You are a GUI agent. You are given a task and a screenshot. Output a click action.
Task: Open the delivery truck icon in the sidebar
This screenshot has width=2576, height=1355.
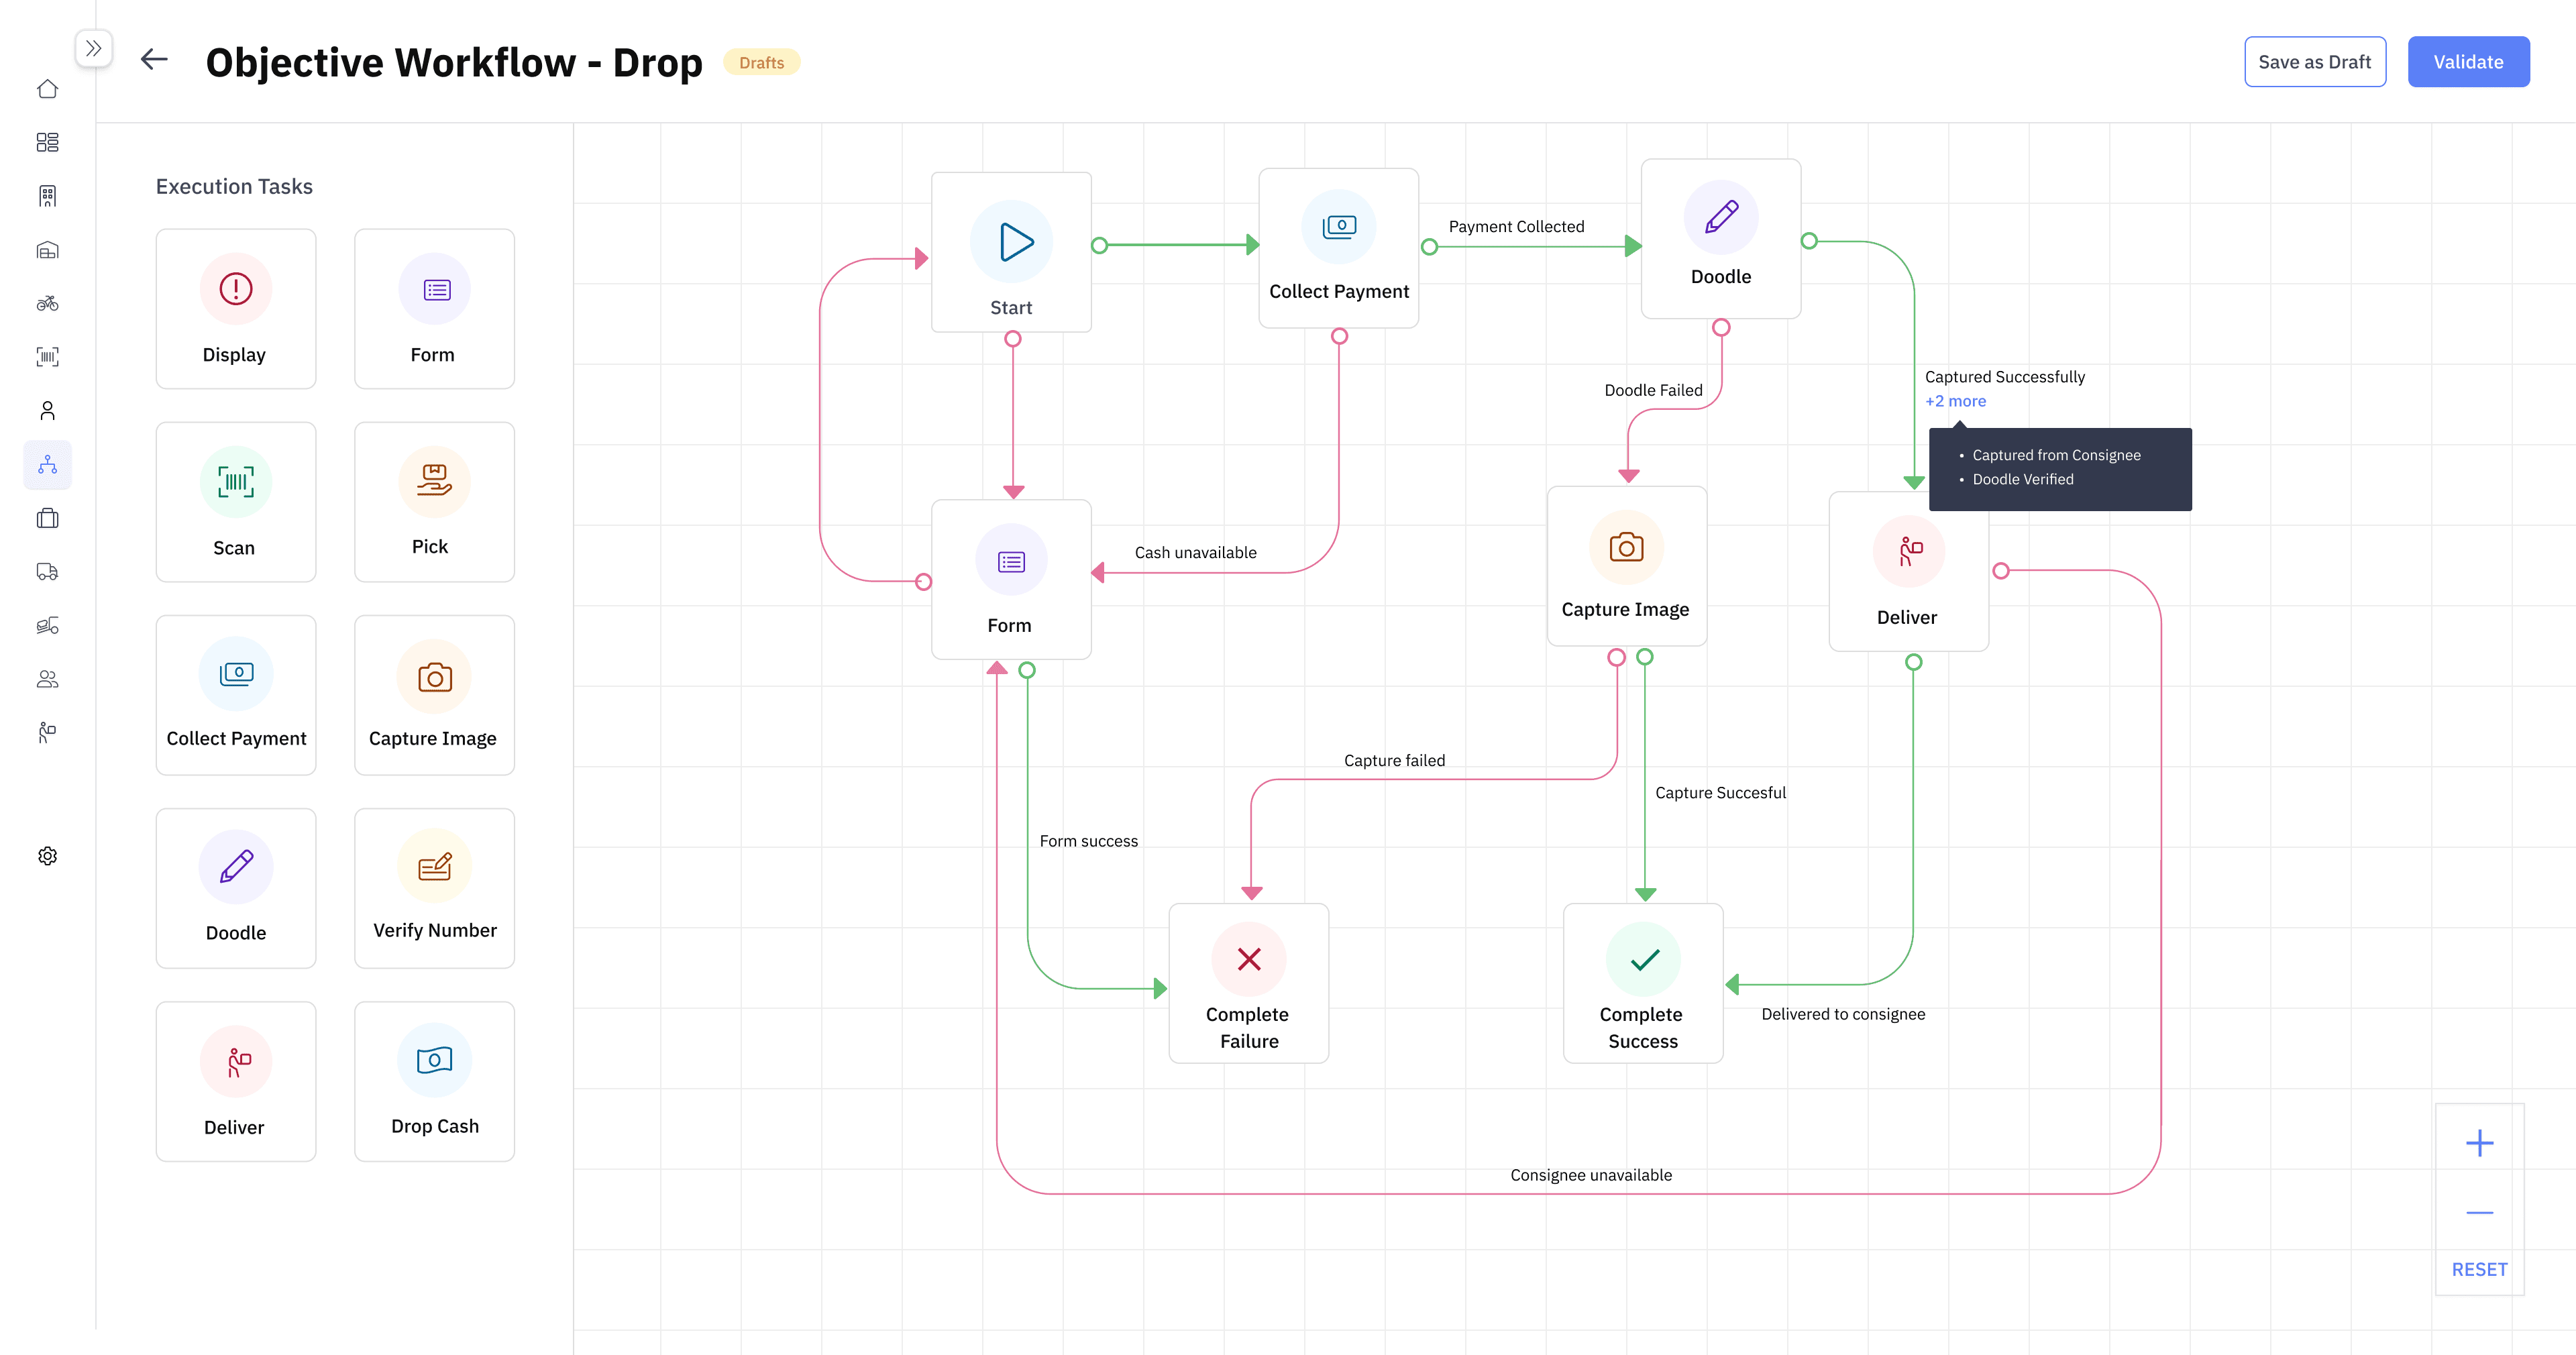coord(47,572)
